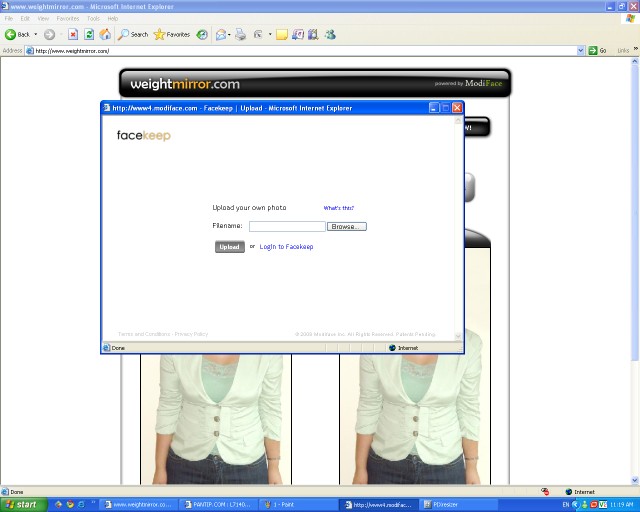This screenshot has height=512, width=640.
Task: Switch to the PANTIP.COM taskbar window
Action: pos(218,505)
